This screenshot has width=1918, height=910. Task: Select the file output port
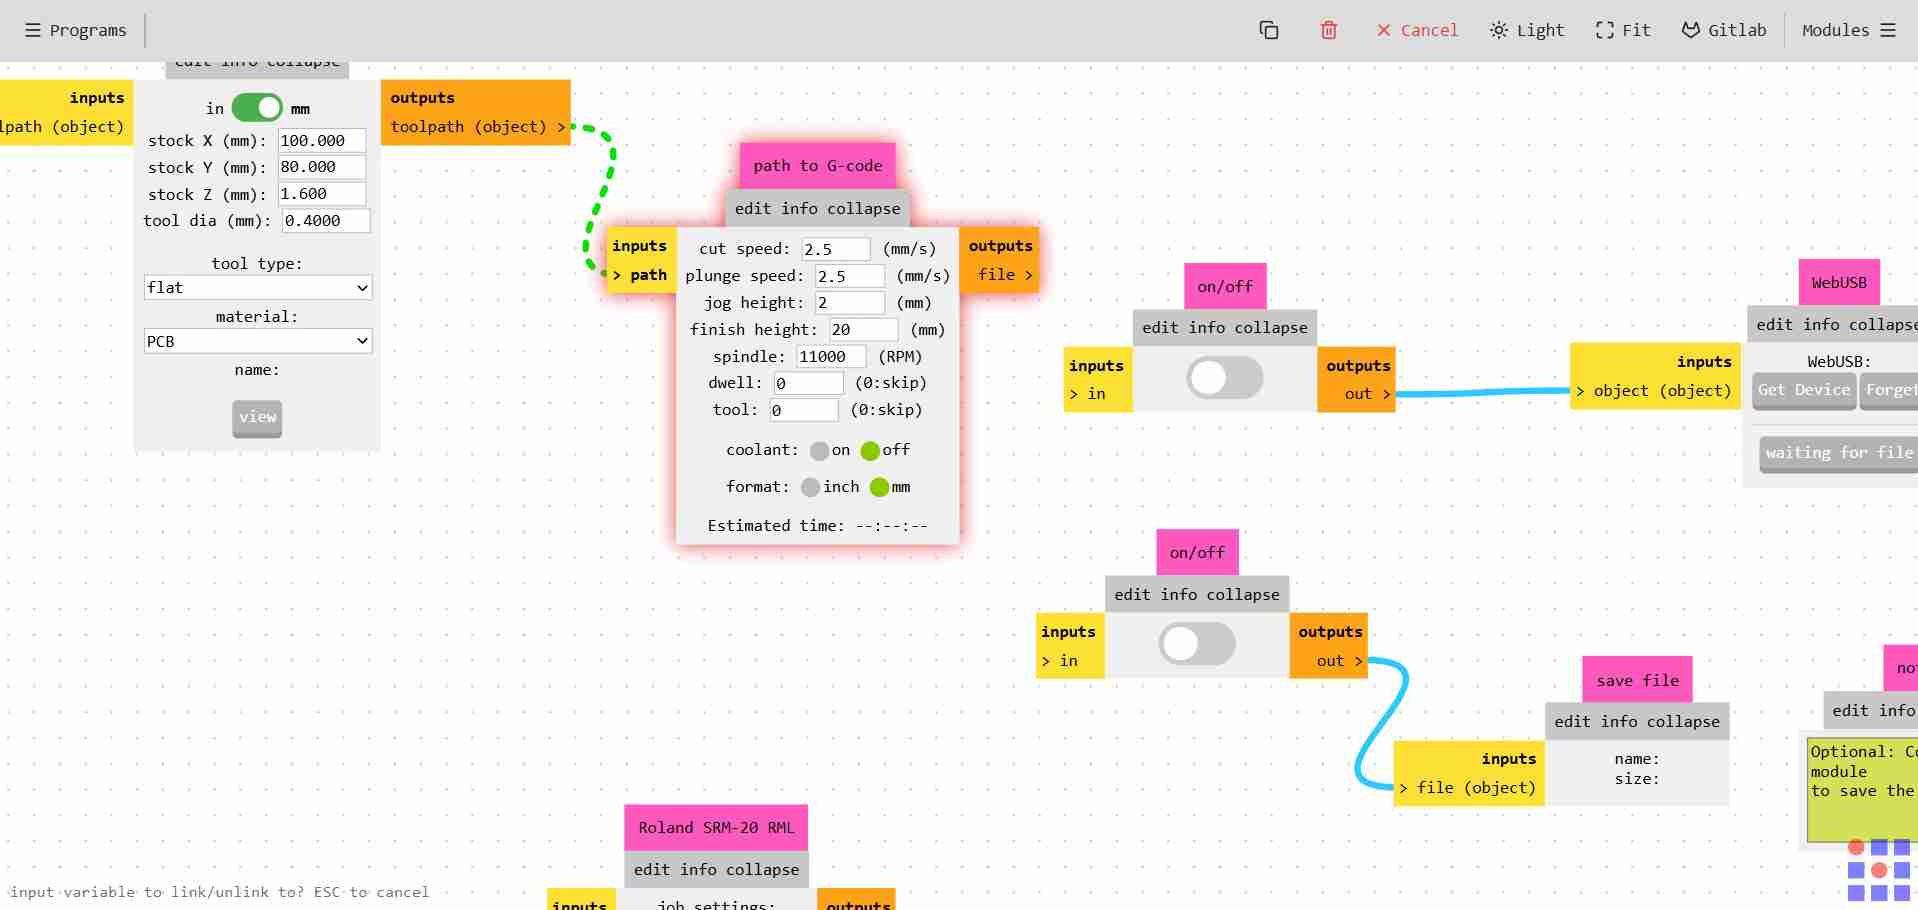[1004, 274]
